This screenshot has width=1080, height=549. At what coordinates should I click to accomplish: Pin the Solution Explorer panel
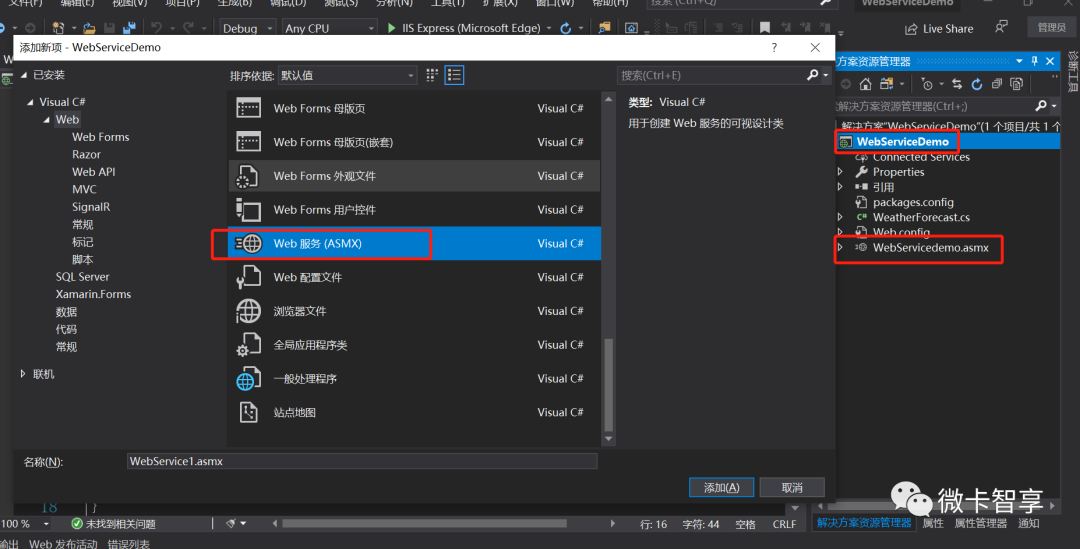pyautogui.click(x=1035, y=61)
